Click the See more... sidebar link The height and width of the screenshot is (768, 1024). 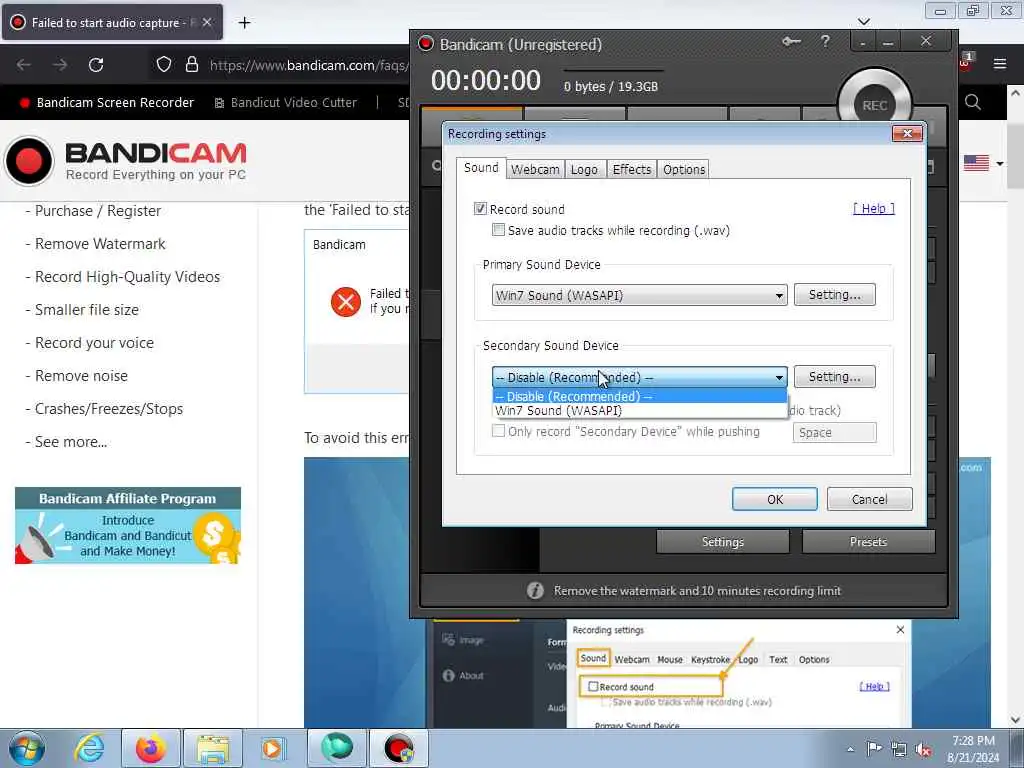[71, 442]
